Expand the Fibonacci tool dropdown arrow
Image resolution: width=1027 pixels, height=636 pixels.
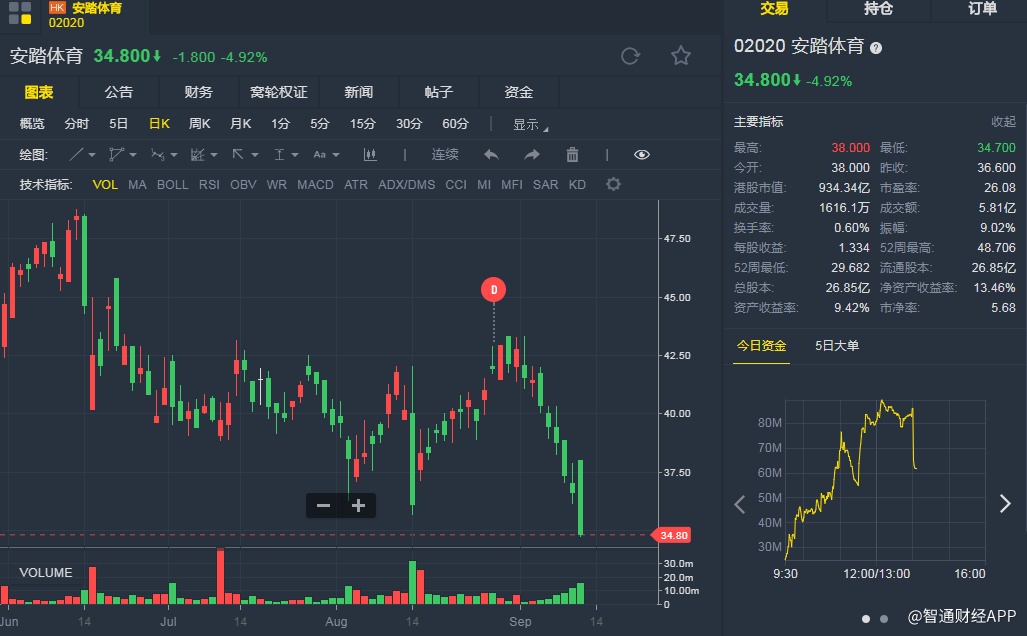(214, 155)
